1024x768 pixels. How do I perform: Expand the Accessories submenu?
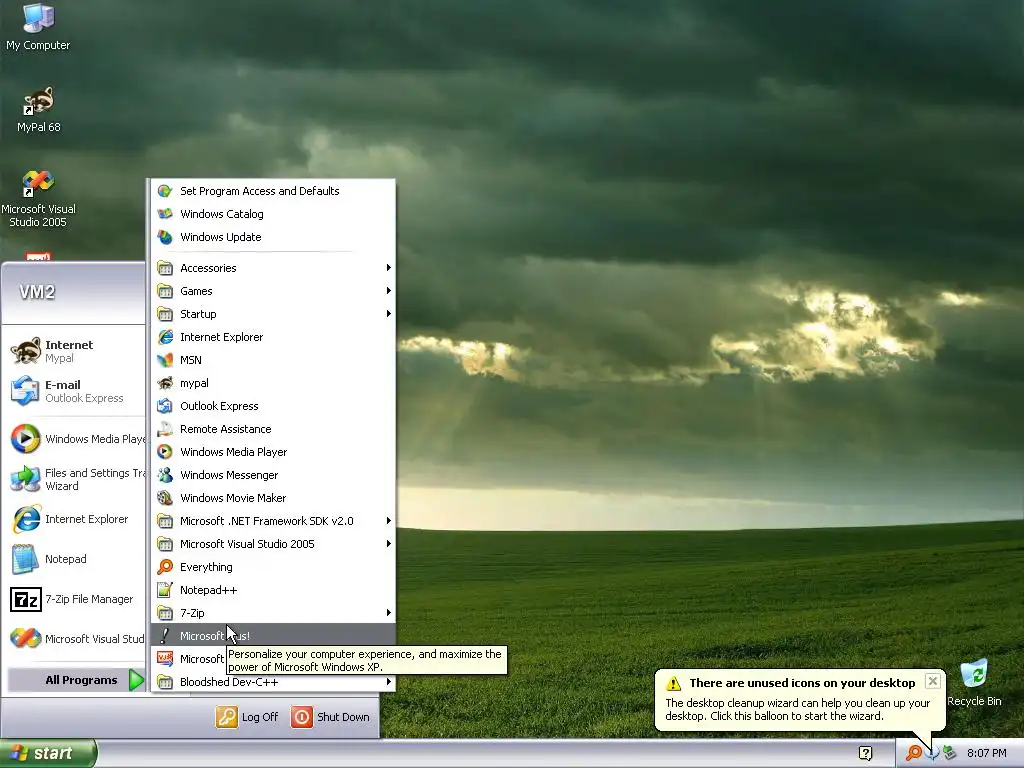point(273,268)
